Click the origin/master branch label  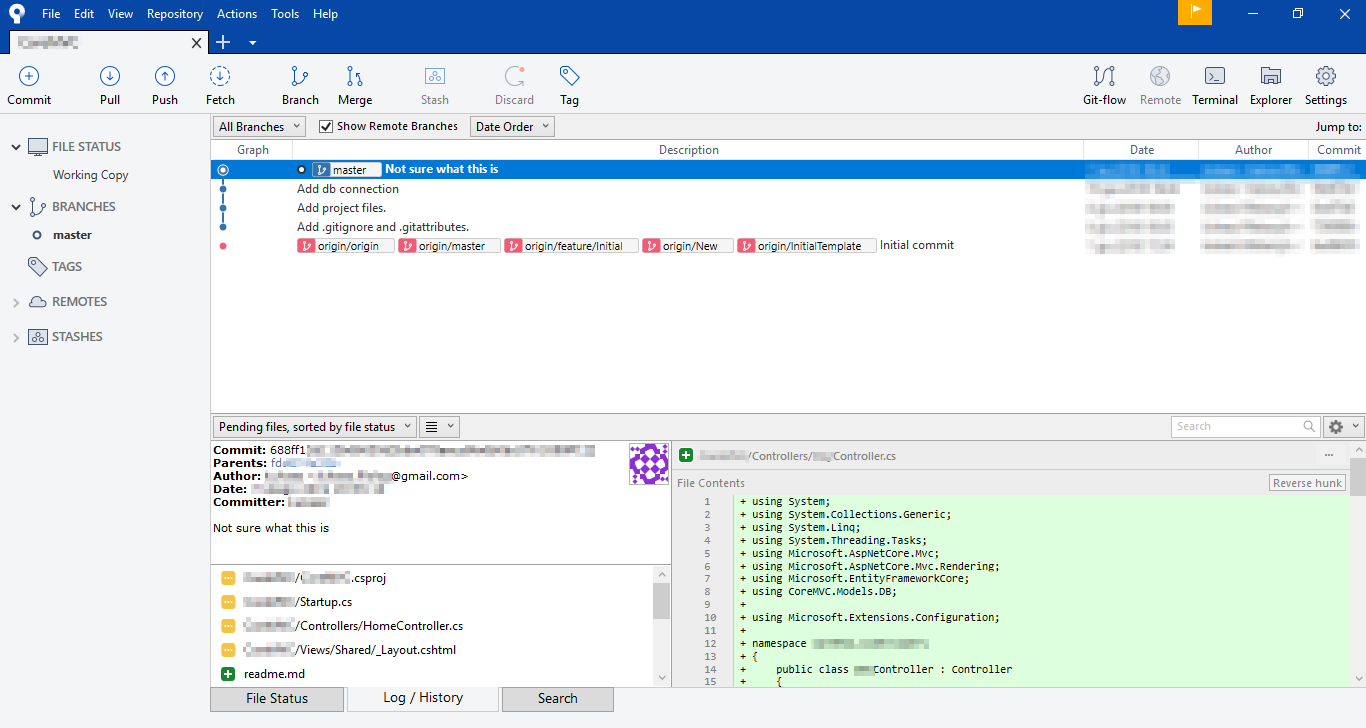point(449,246)
